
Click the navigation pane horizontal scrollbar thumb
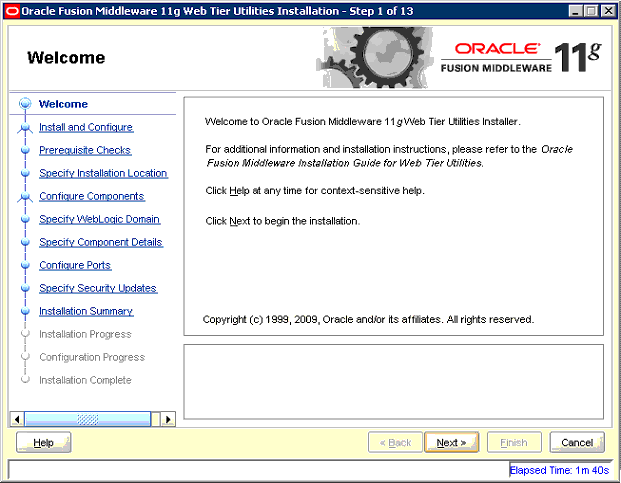click(88, 419)
